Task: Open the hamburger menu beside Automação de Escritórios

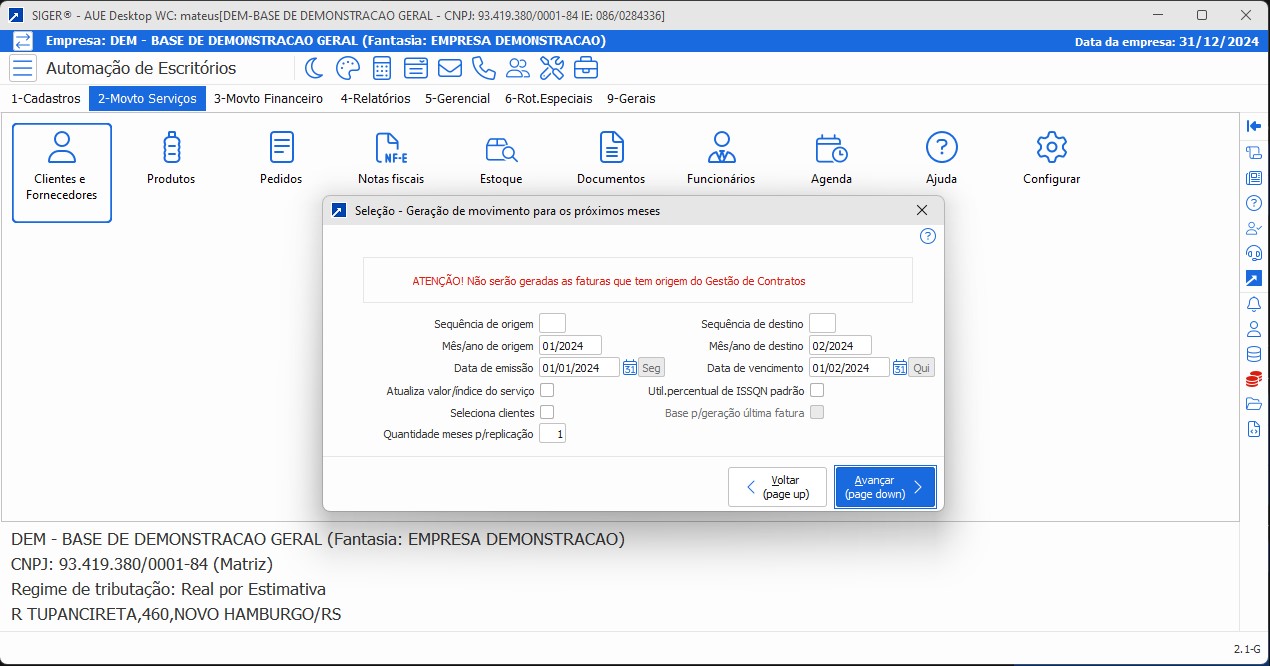Action: pyautogui.click(x=23, y=68)
